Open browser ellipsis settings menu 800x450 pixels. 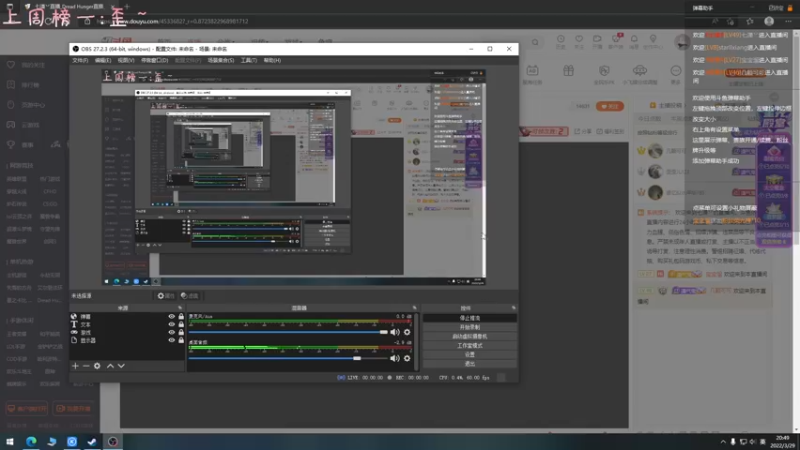[789, 21]
